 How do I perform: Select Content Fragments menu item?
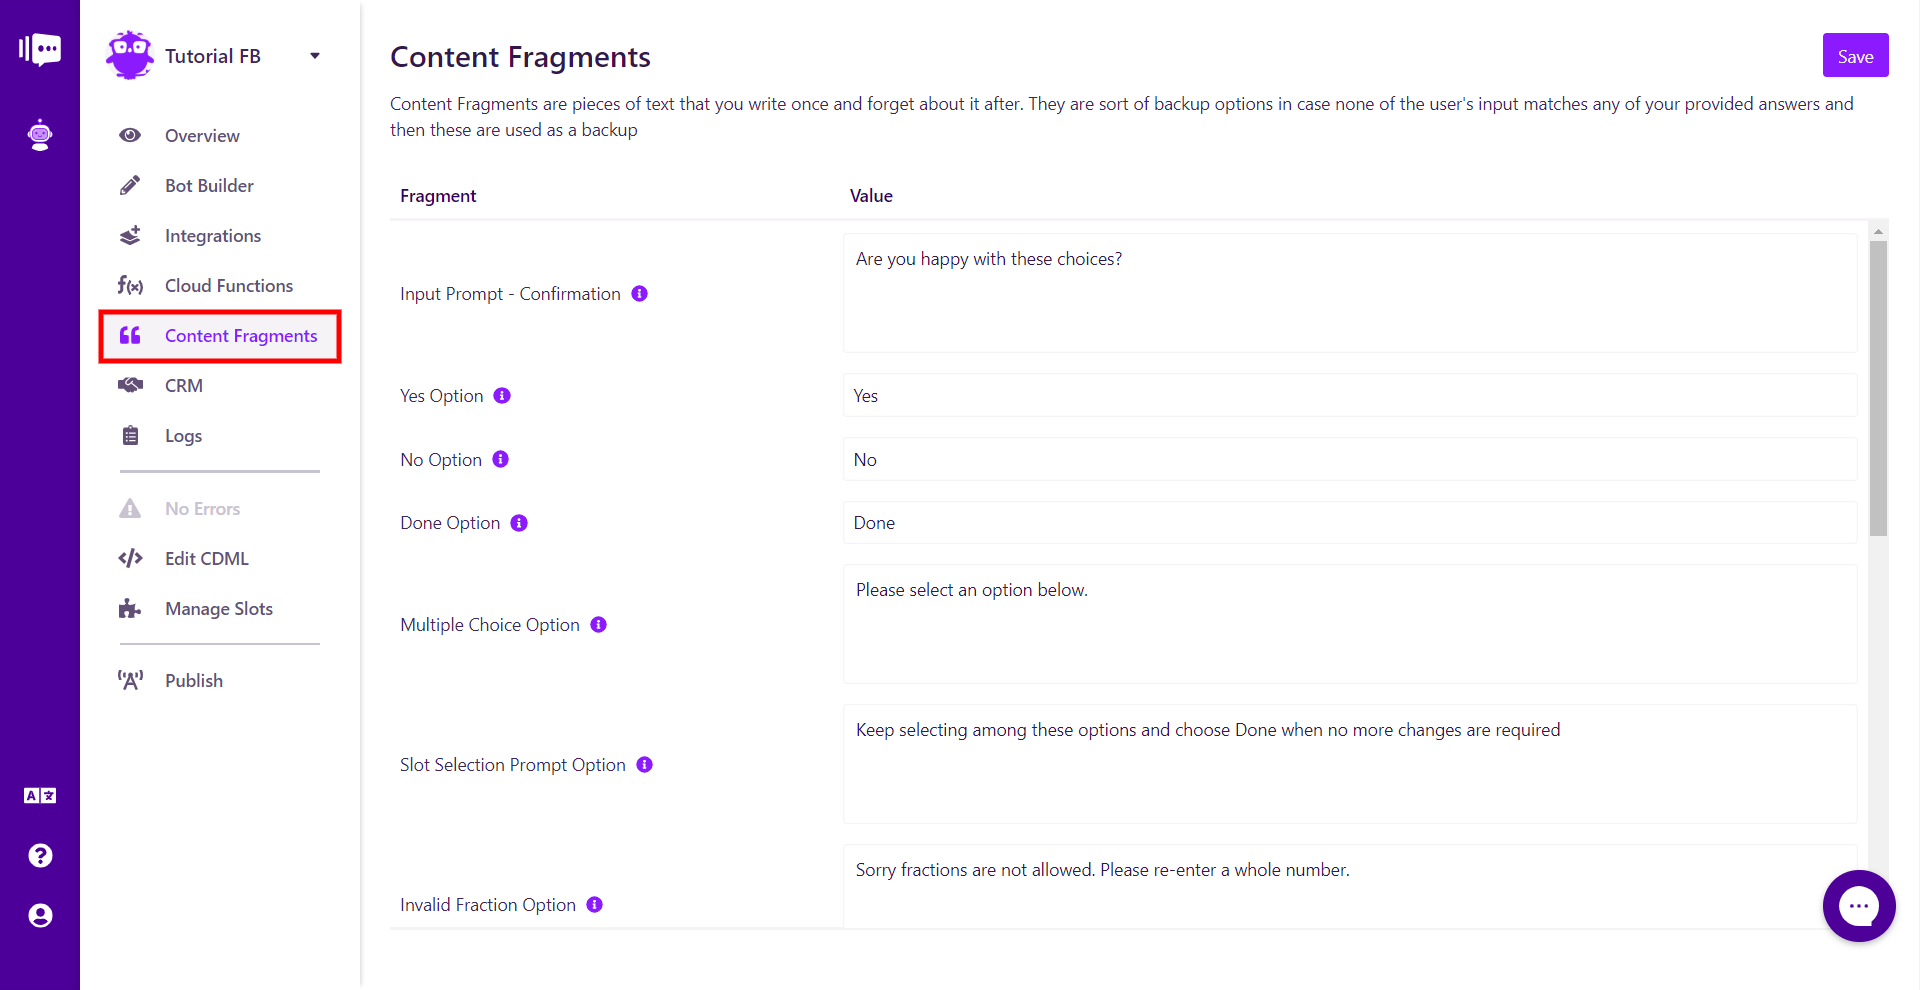click(220, 336)
